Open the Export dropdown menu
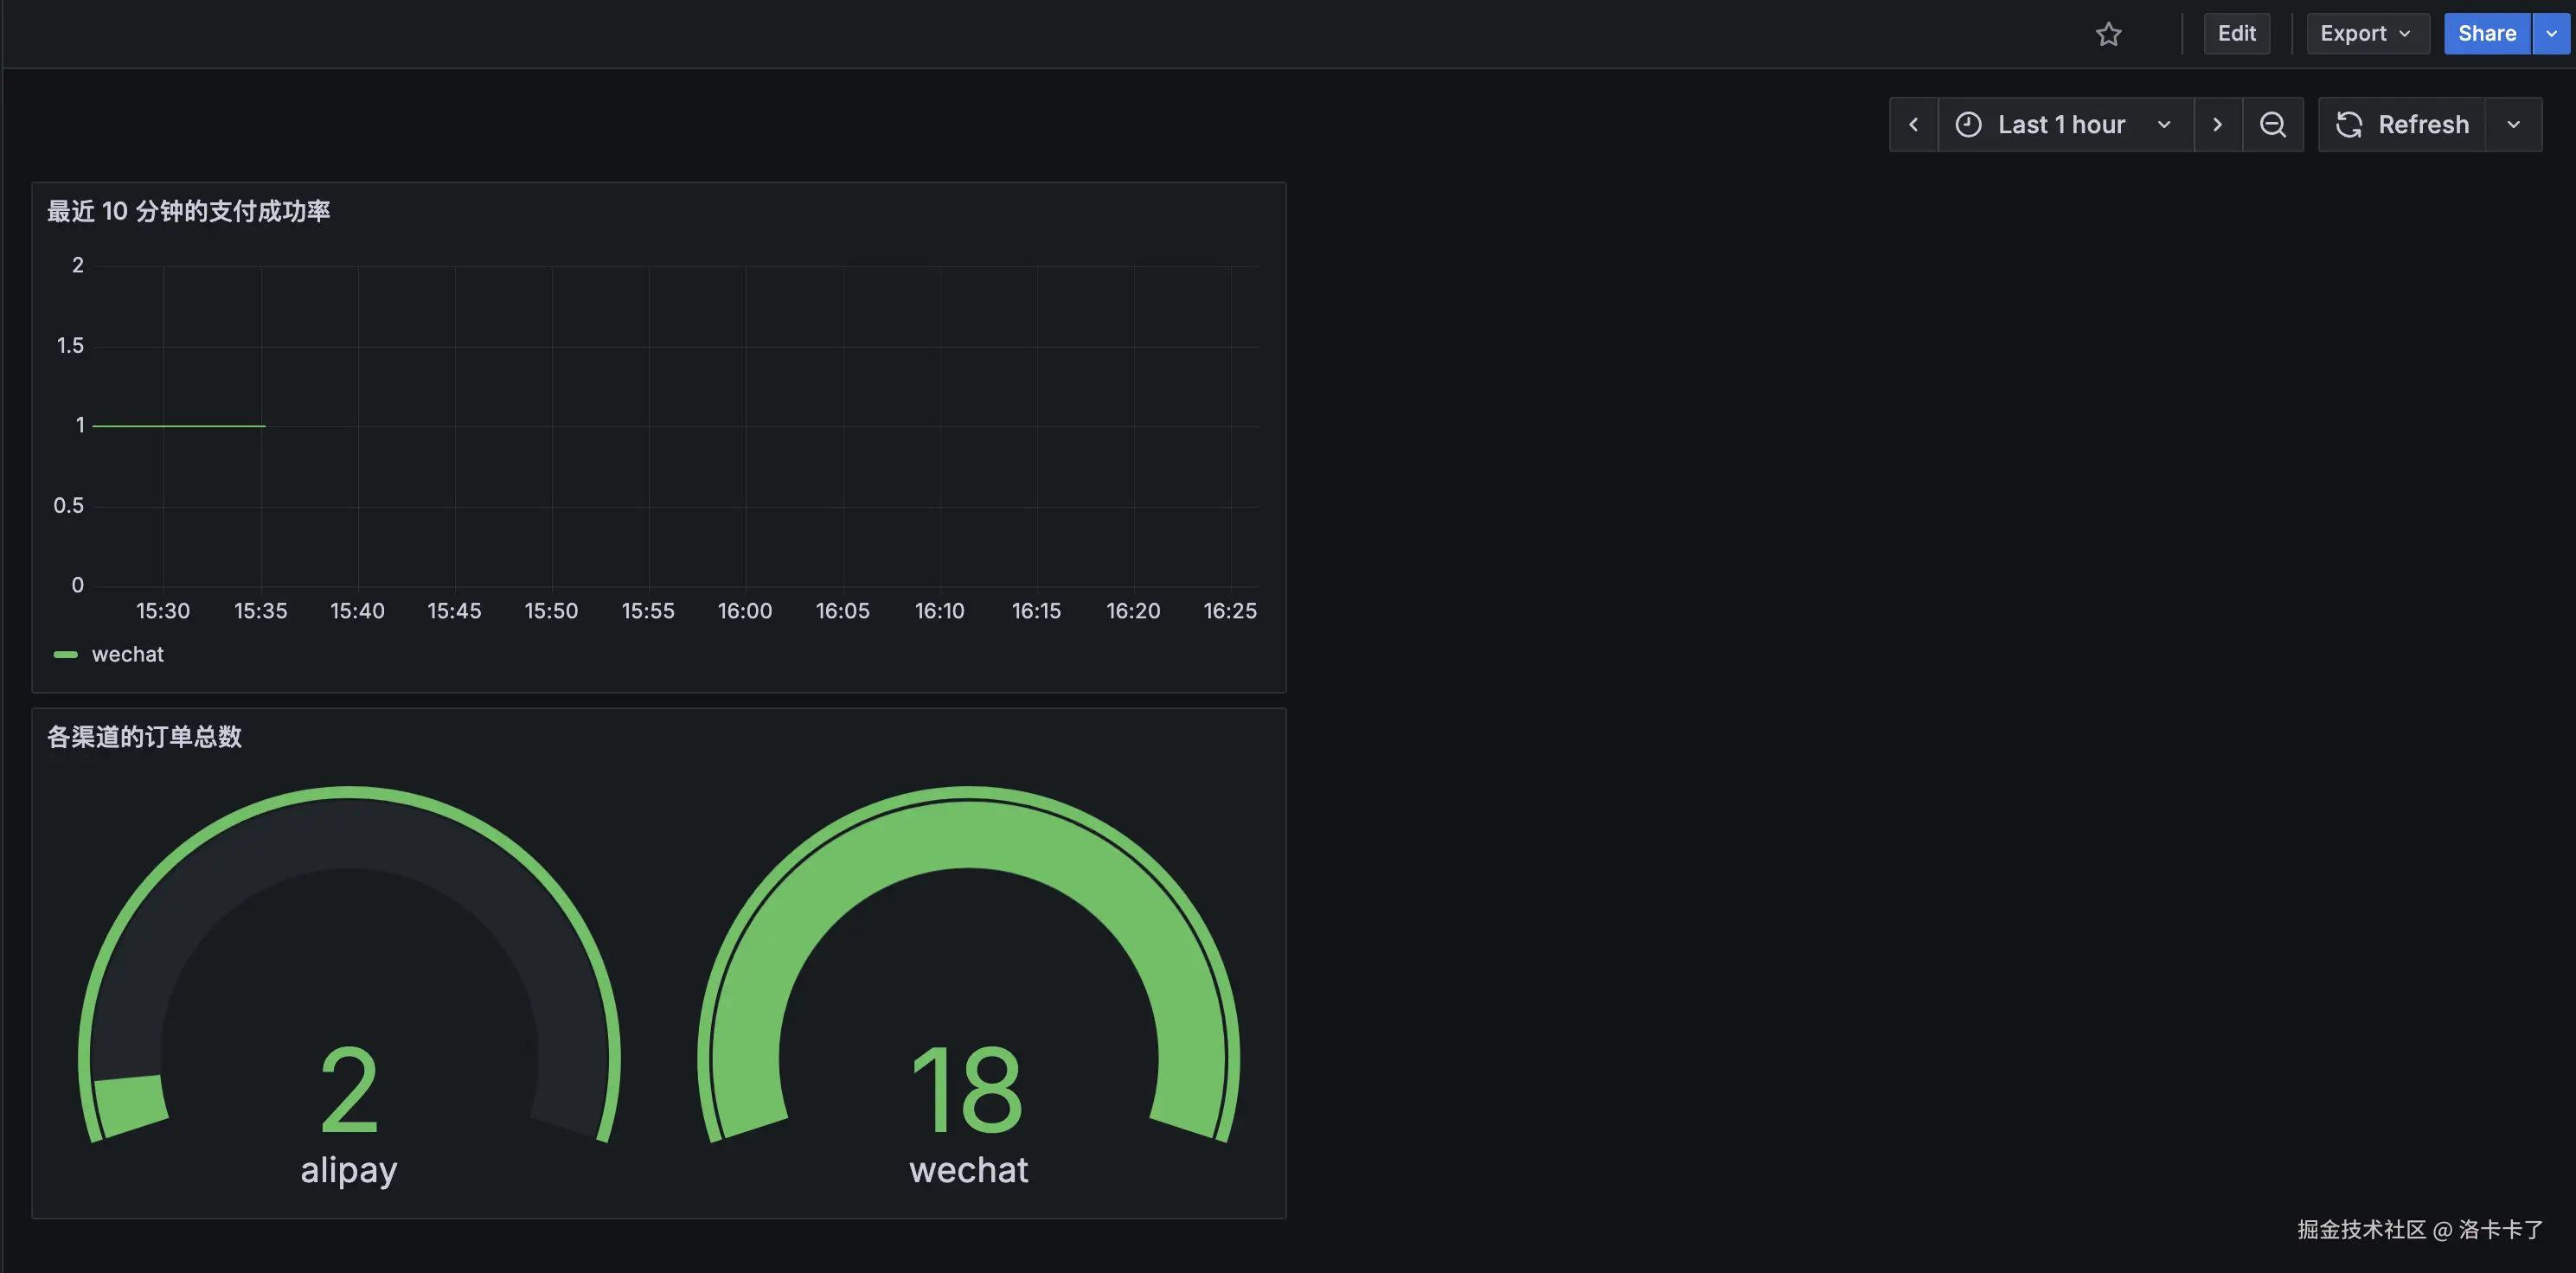 coord(2365,34)
